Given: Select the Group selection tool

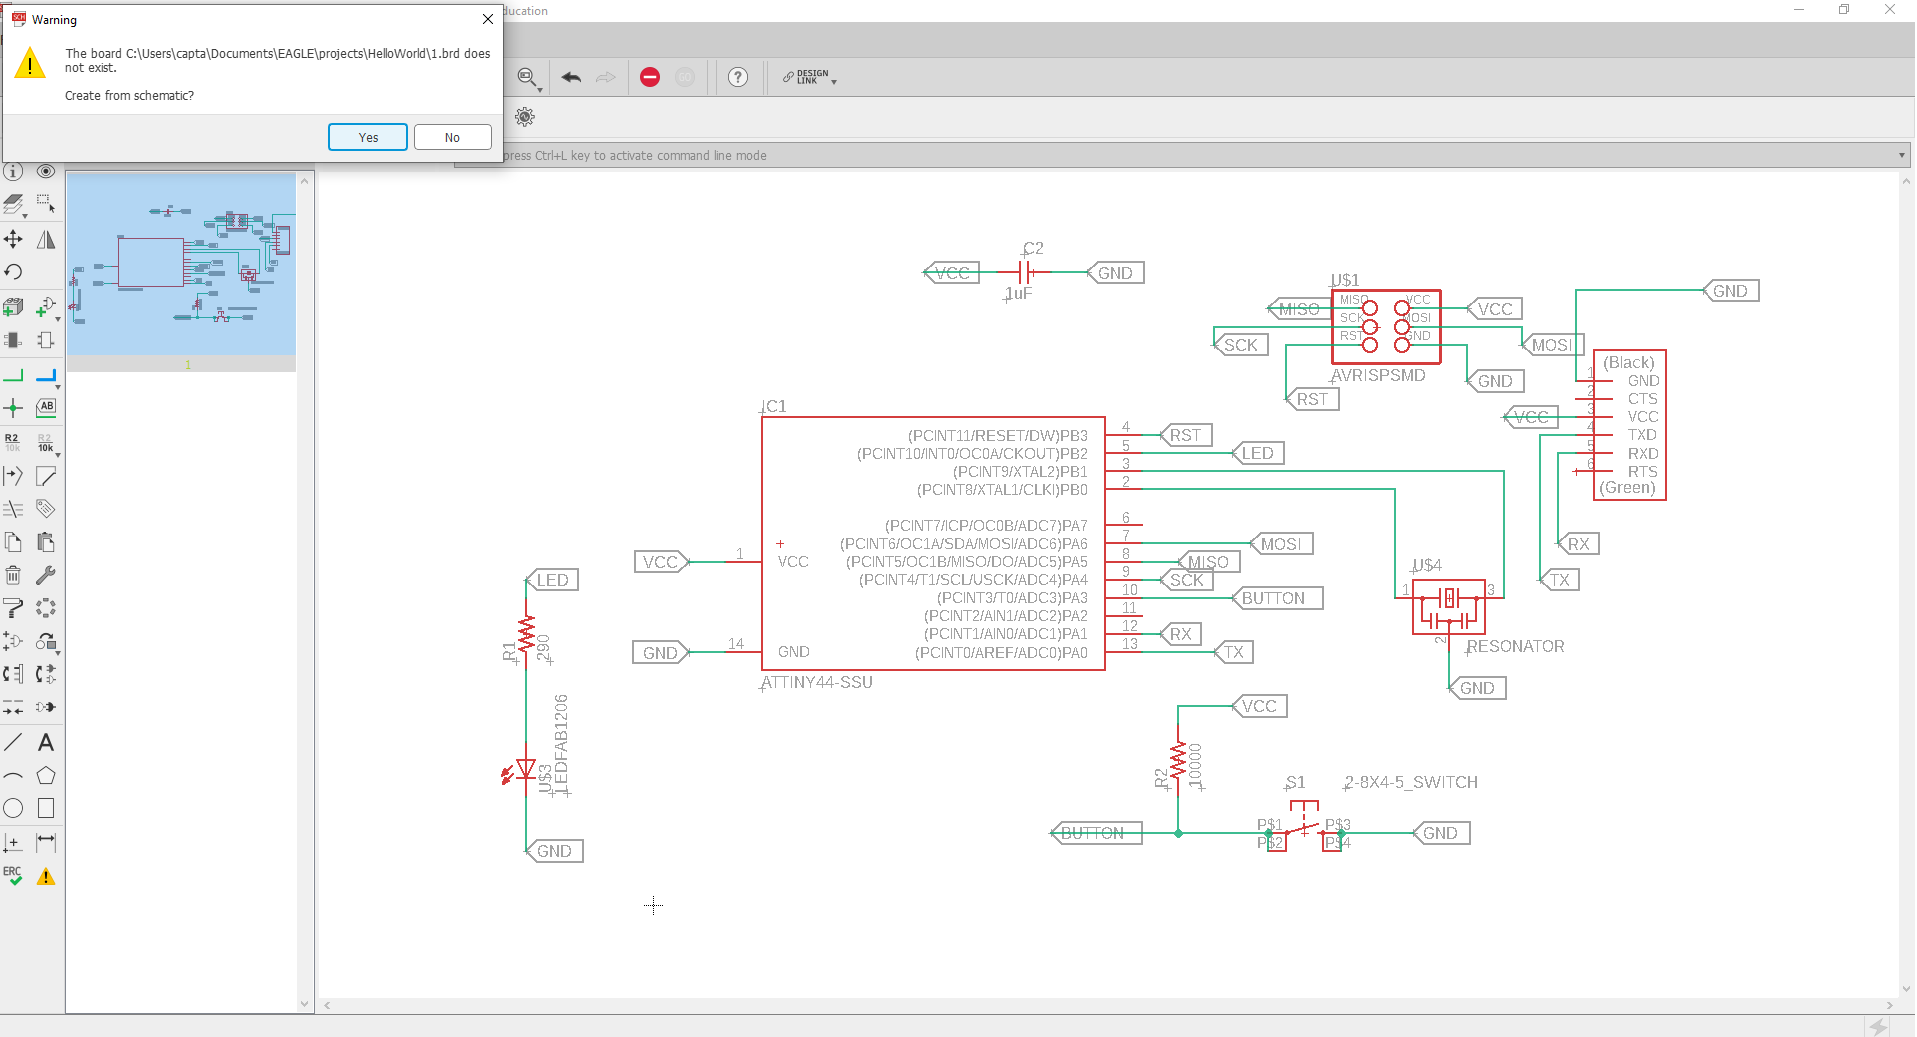Looking at the screenshot, I should tap(46, 205).
